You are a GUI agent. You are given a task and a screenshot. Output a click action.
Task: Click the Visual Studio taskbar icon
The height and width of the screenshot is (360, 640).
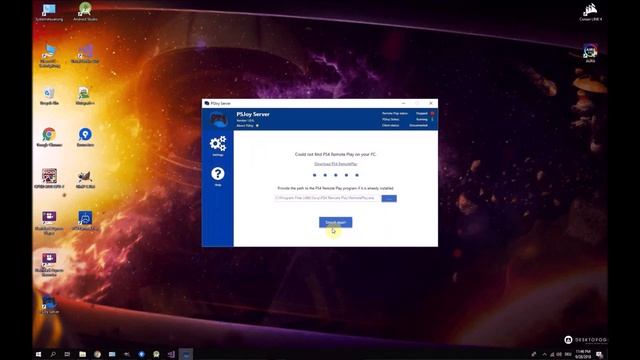[171, 354]
